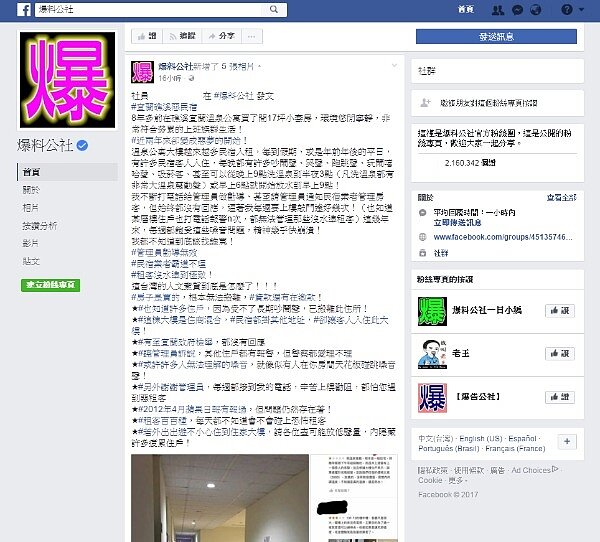Click the page Like thumbs-up button
600x542 pixels.
(x=147, y=36)
